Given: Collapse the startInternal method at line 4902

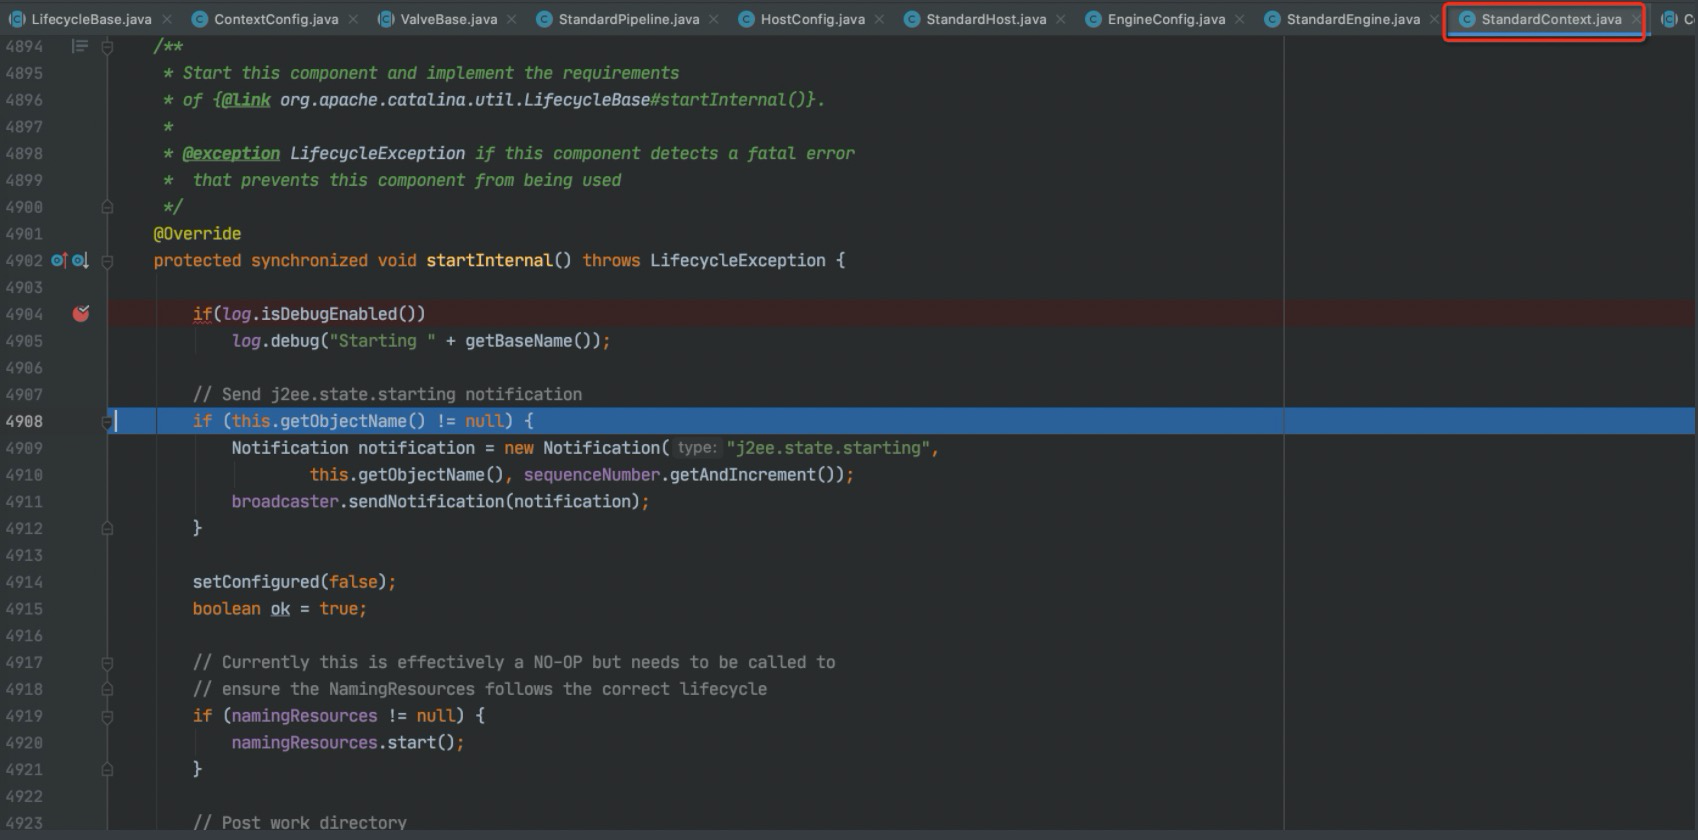Looking at the screenshot, I should 107,261.
